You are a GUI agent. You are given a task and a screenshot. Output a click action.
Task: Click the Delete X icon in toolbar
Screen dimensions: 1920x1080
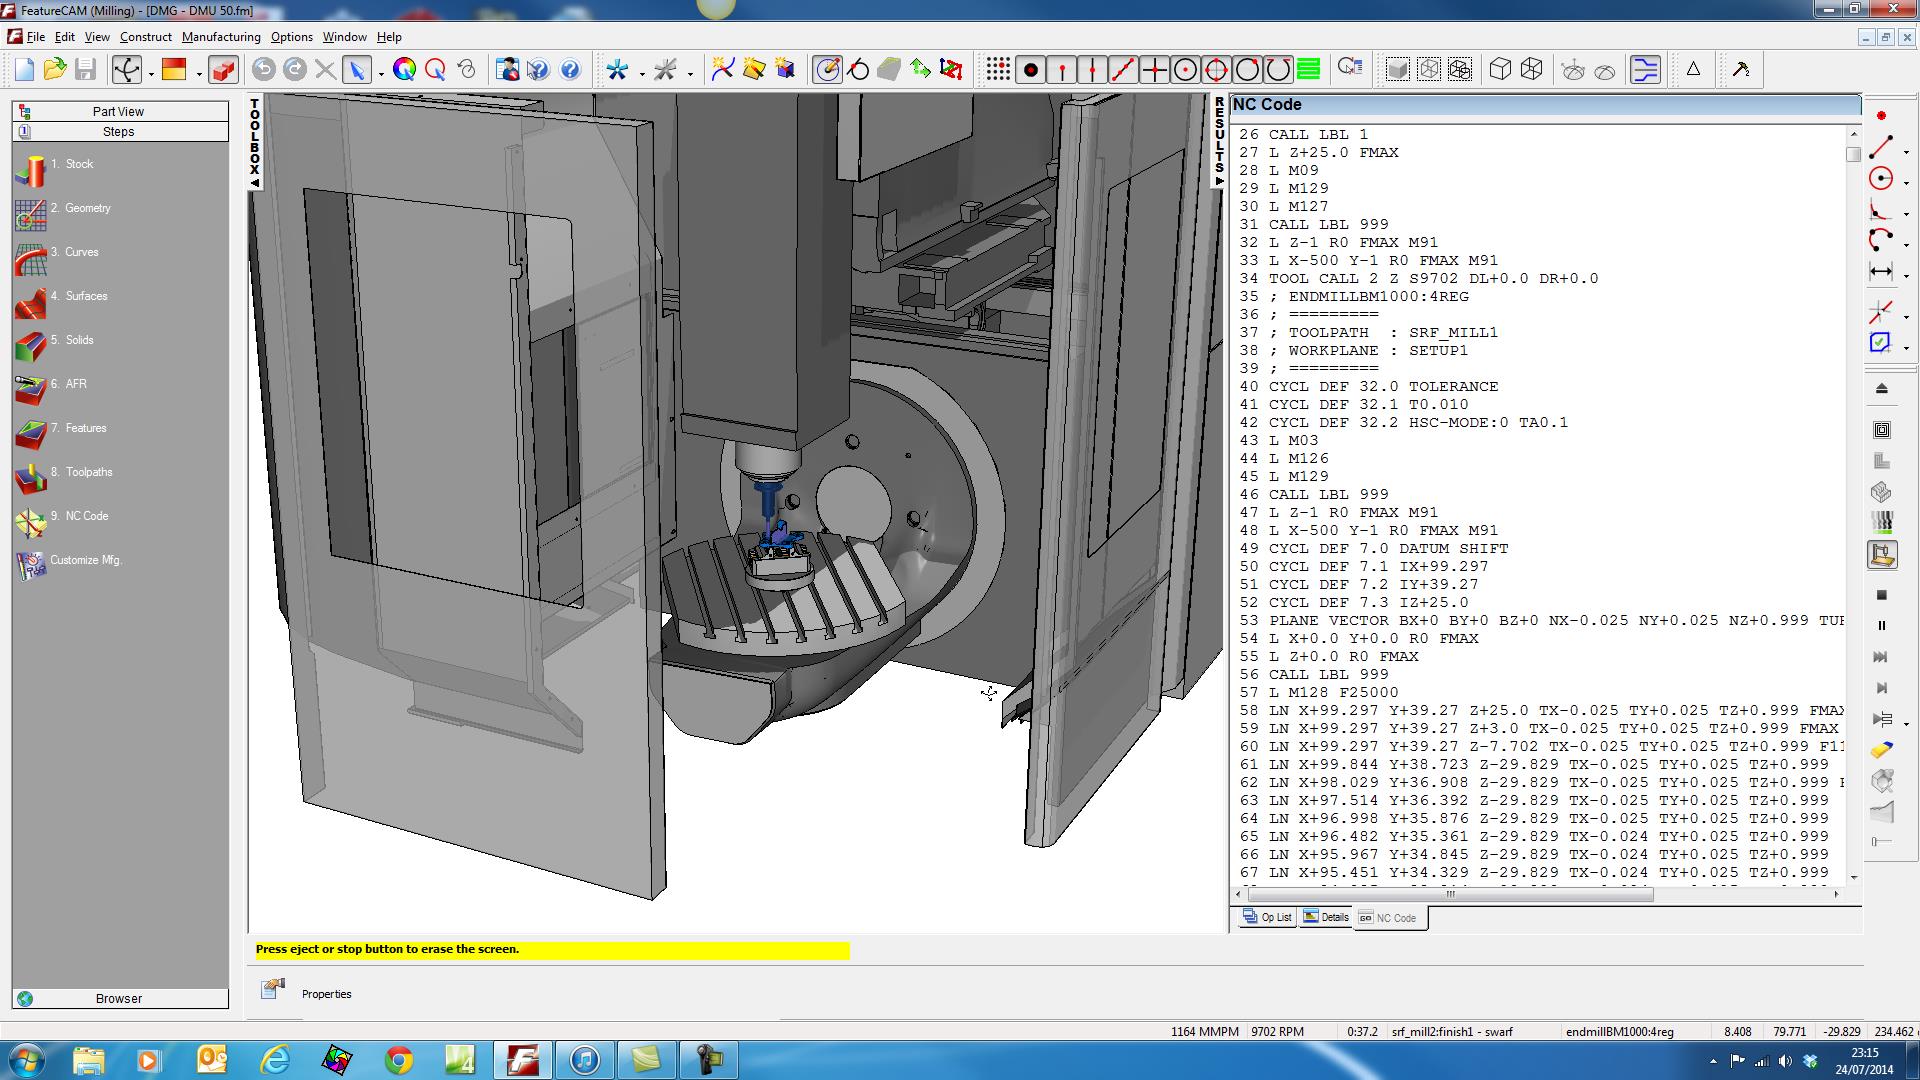click(325, 69)
